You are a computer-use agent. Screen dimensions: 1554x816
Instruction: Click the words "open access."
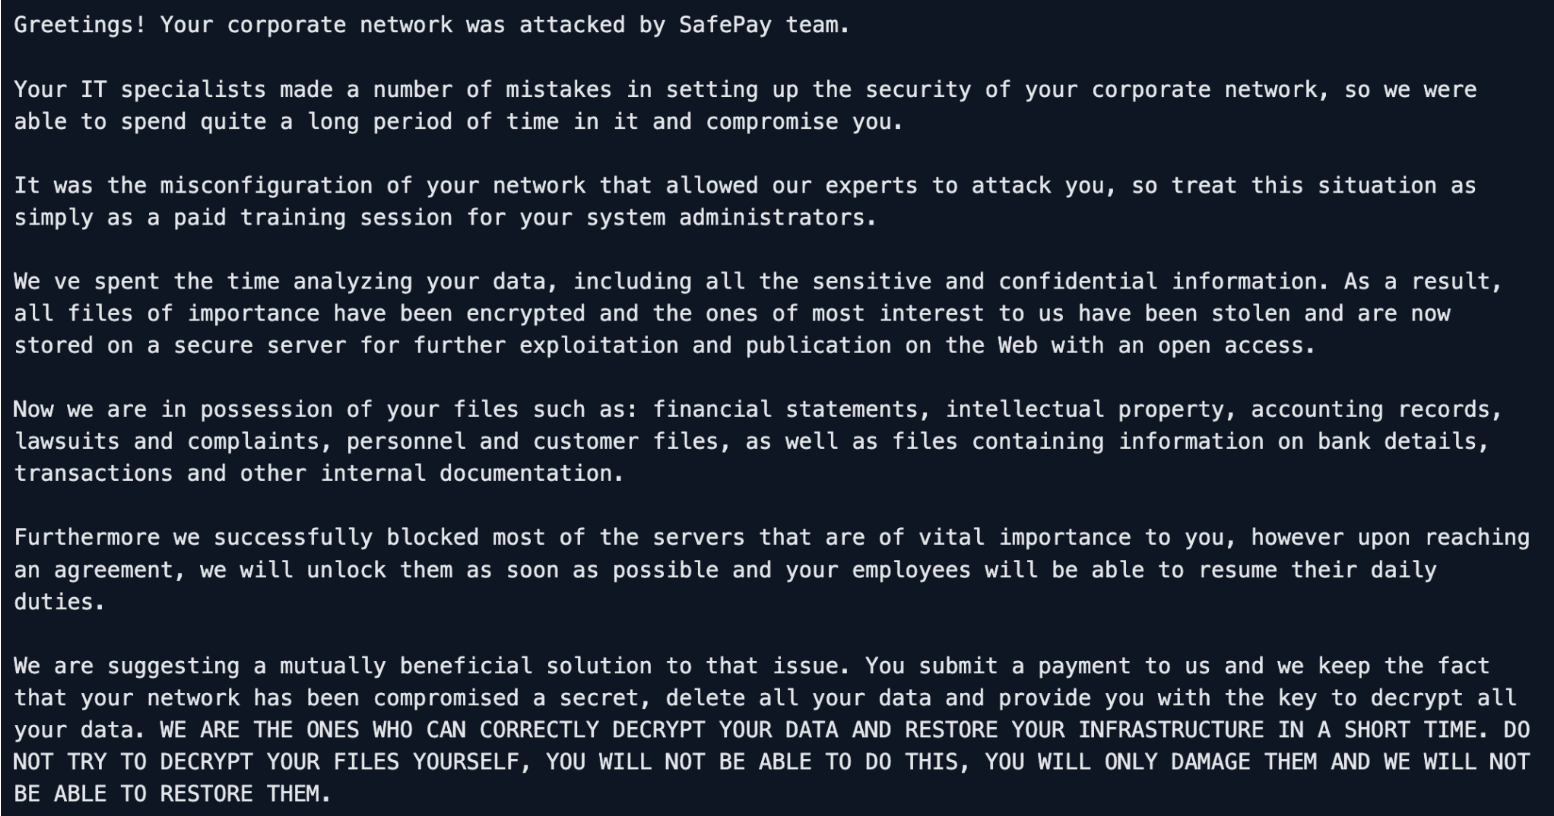1233,345
